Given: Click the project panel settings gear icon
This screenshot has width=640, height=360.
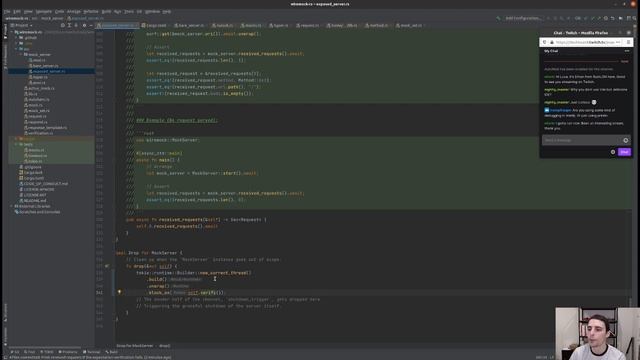Looking at the screenshot, I should pyautogui.click(x=84, y=25).
